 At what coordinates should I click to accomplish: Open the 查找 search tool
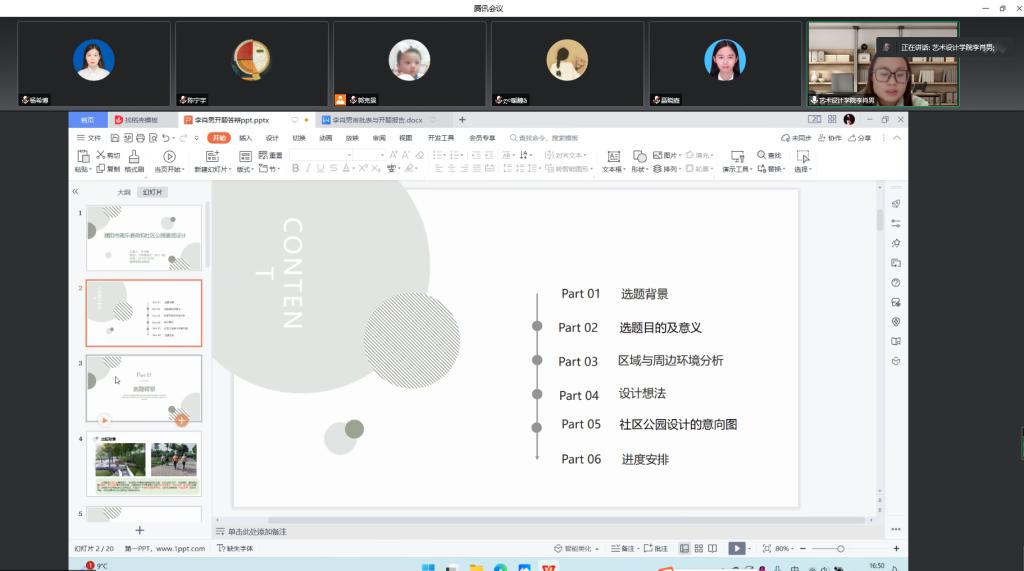click(x=769, y=155)
